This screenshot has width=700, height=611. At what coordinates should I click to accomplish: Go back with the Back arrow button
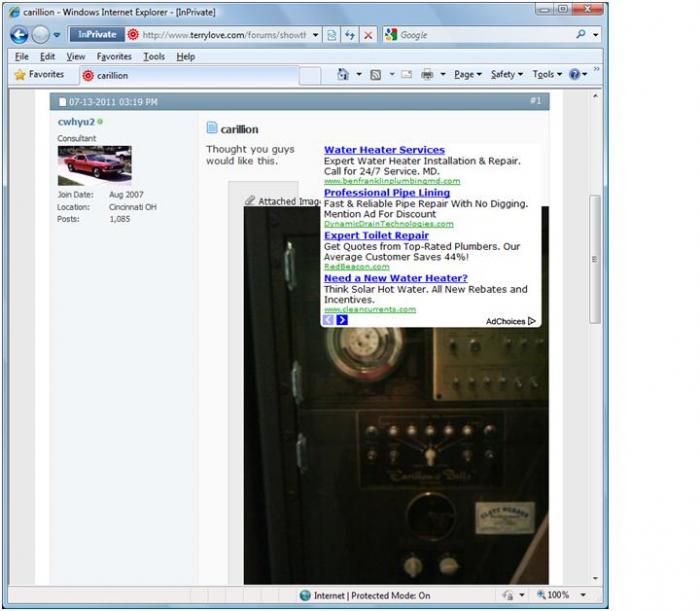[19, 35]
